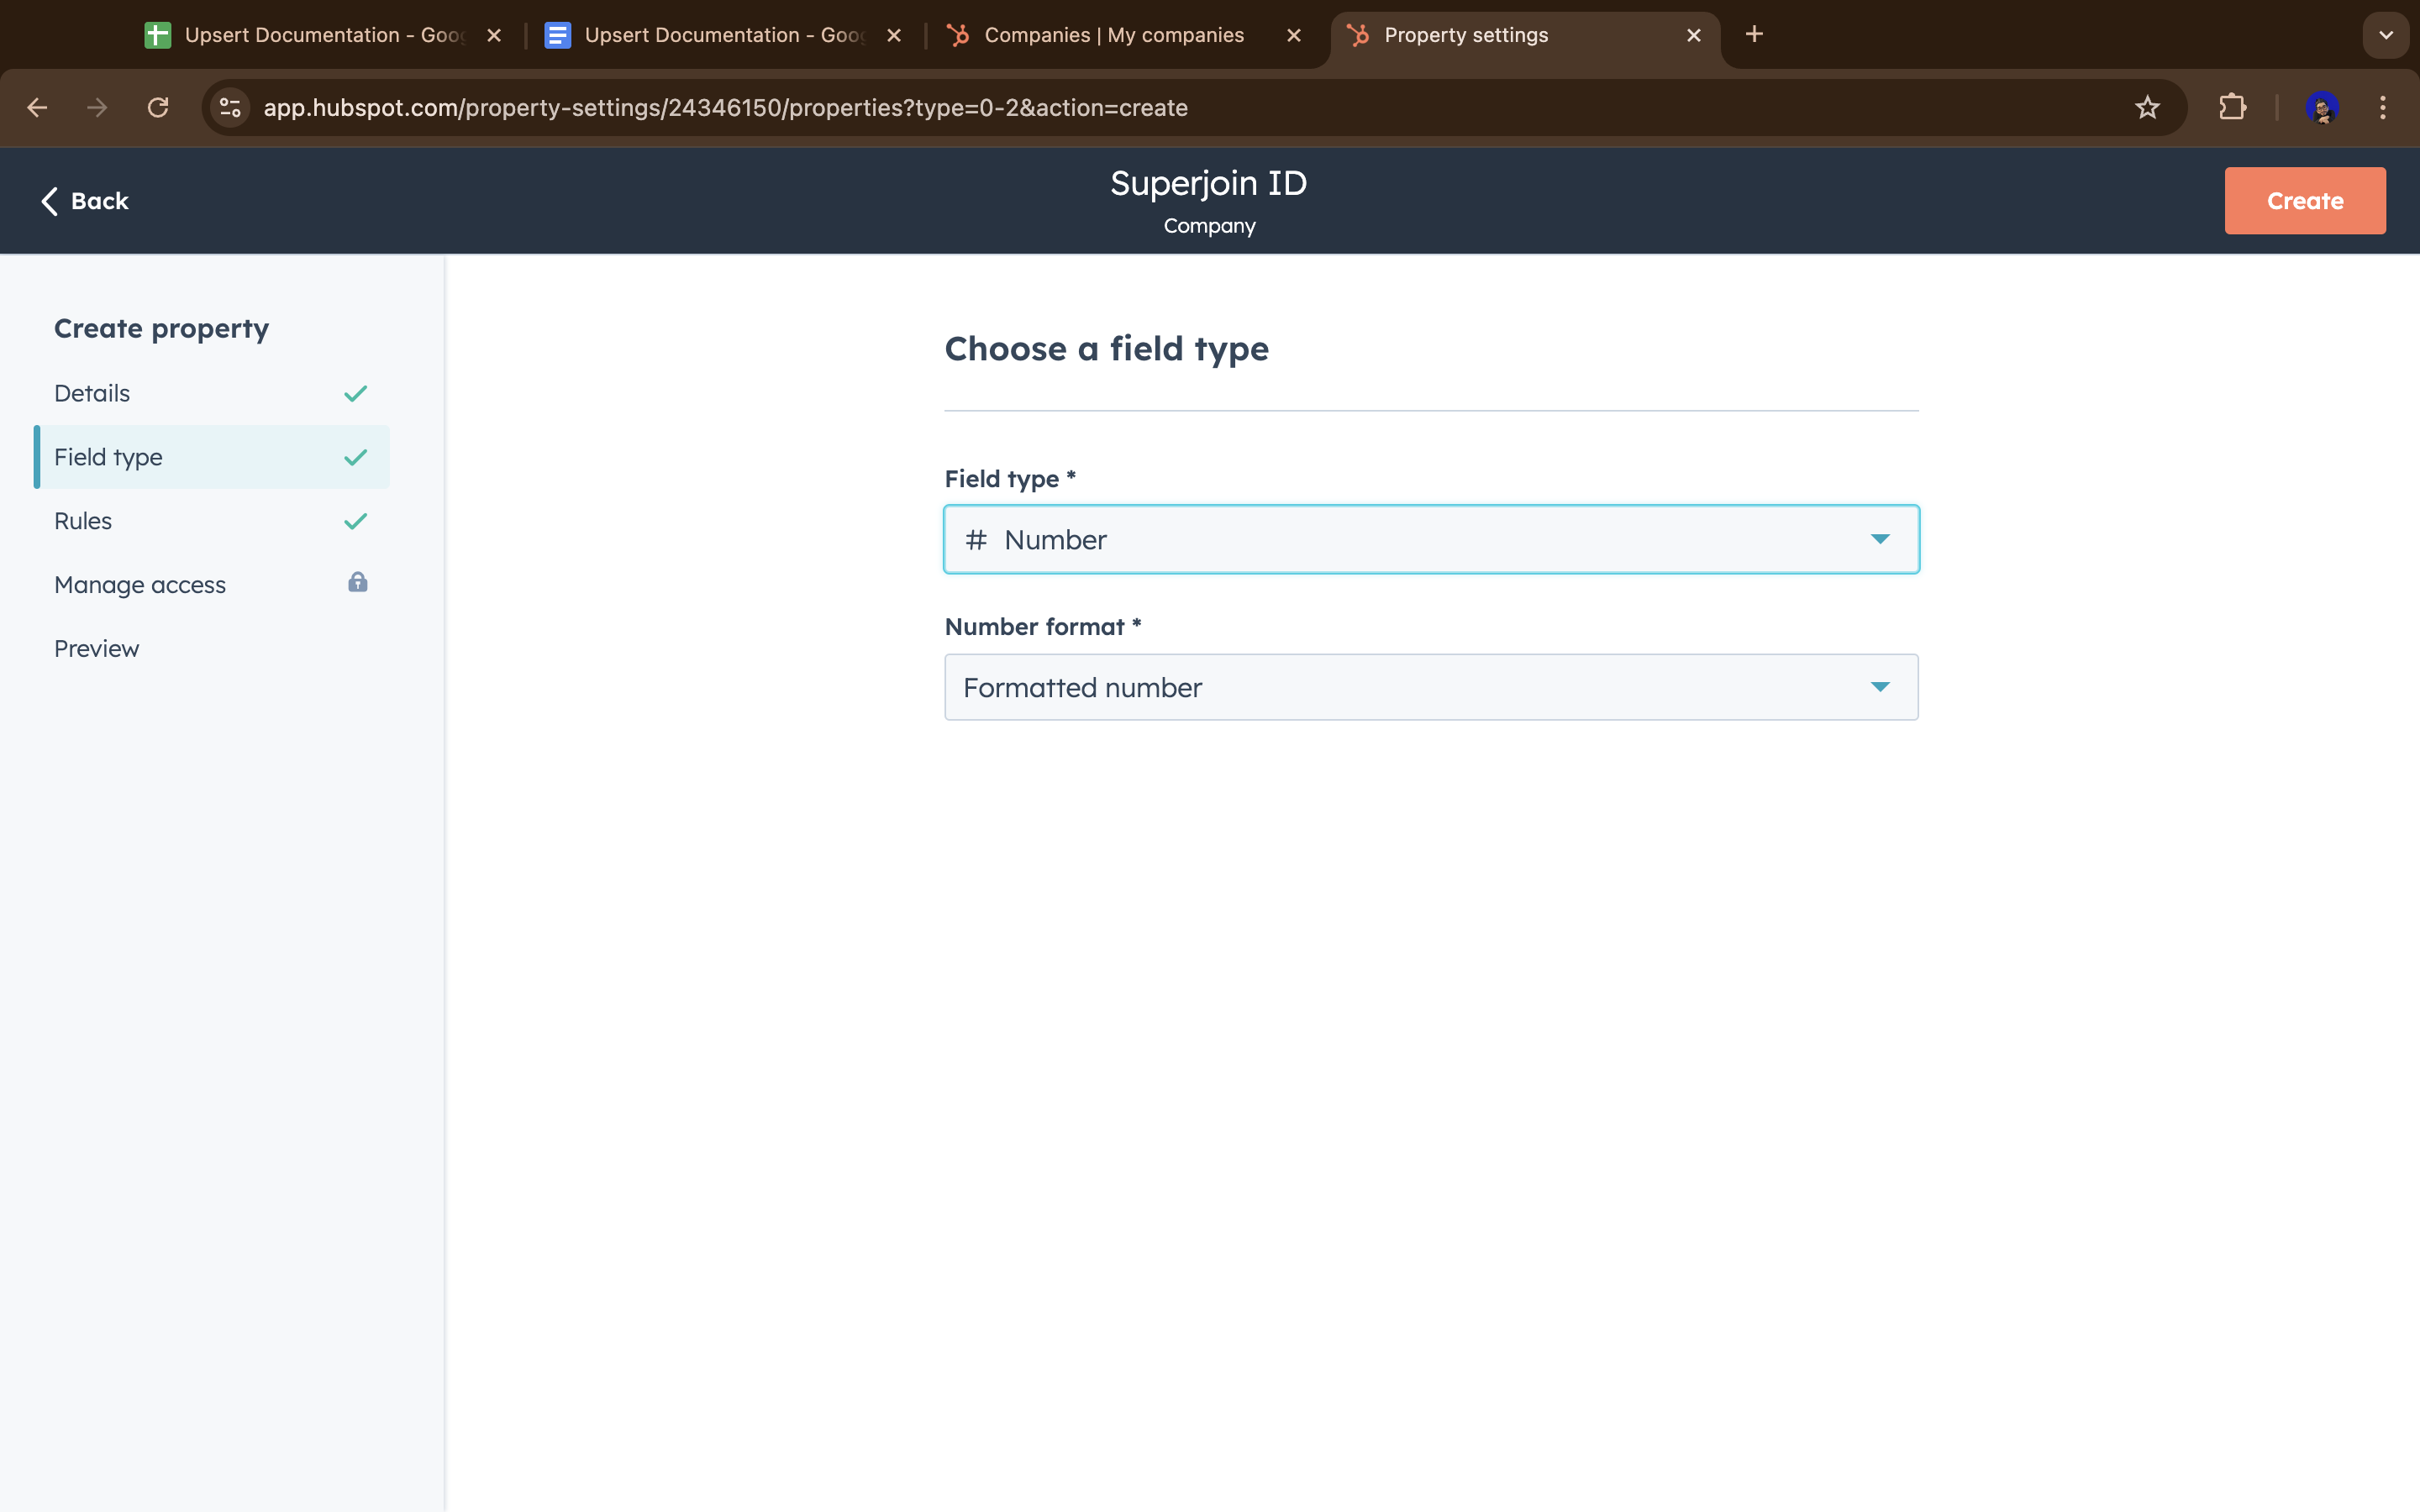Go to the Details step
Image resolution: width=2420 pixels, height=1512 pixels.
92,393
